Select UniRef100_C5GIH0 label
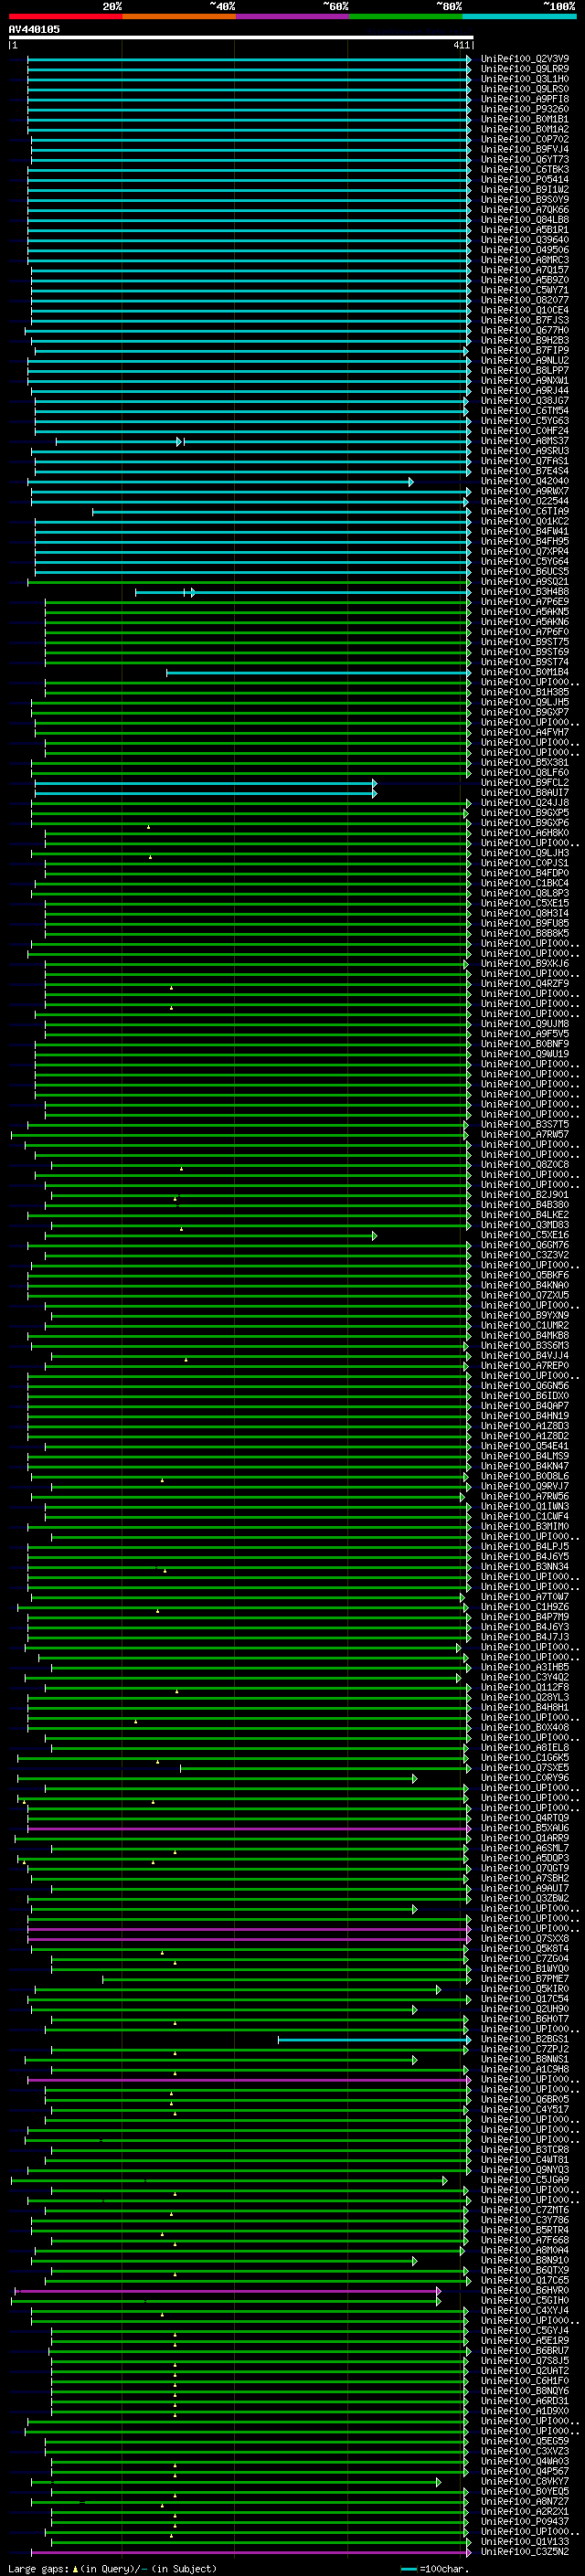 [x=525, y=2301]
